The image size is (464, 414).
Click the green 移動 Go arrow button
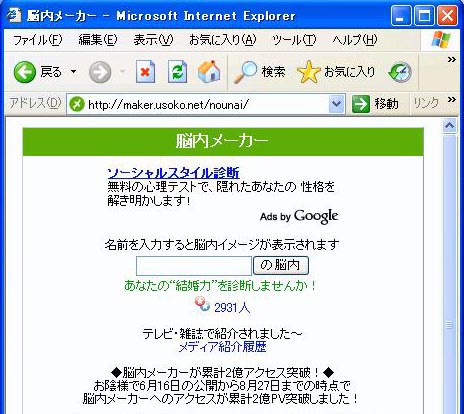coord(361,104)
